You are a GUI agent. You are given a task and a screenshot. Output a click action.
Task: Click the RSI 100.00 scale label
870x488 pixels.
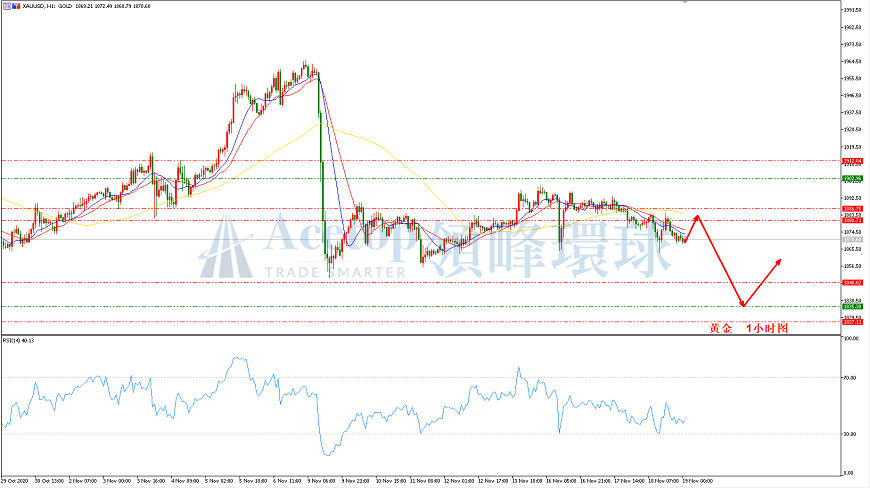[x=851, y=338]
